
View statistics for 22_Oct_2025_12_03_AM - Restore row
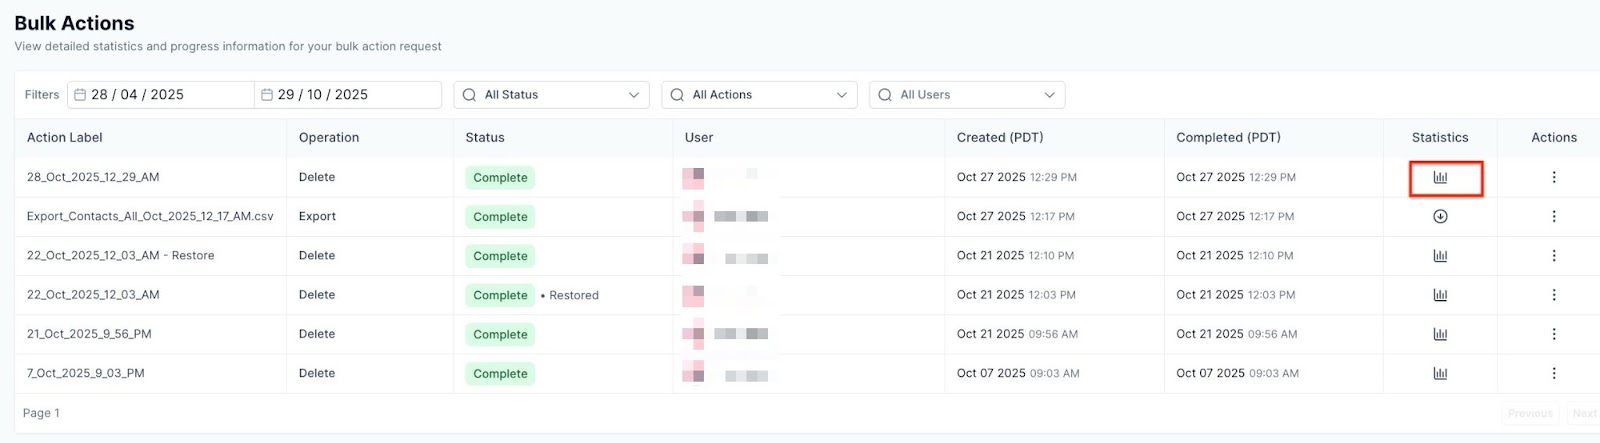[x=1440, y=256]
